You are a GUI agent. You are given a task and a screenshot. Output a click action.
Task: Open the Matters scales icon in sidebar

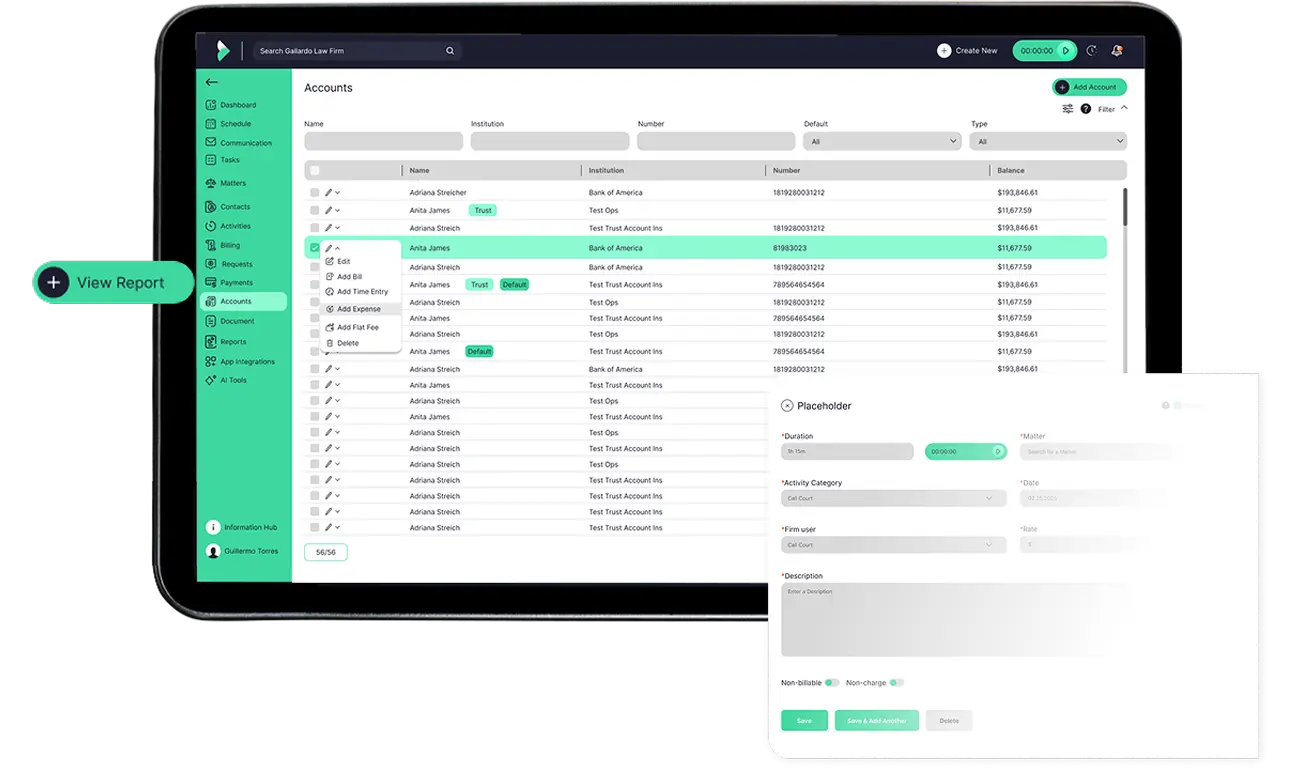pyautogui.click(x=211, y=183)
